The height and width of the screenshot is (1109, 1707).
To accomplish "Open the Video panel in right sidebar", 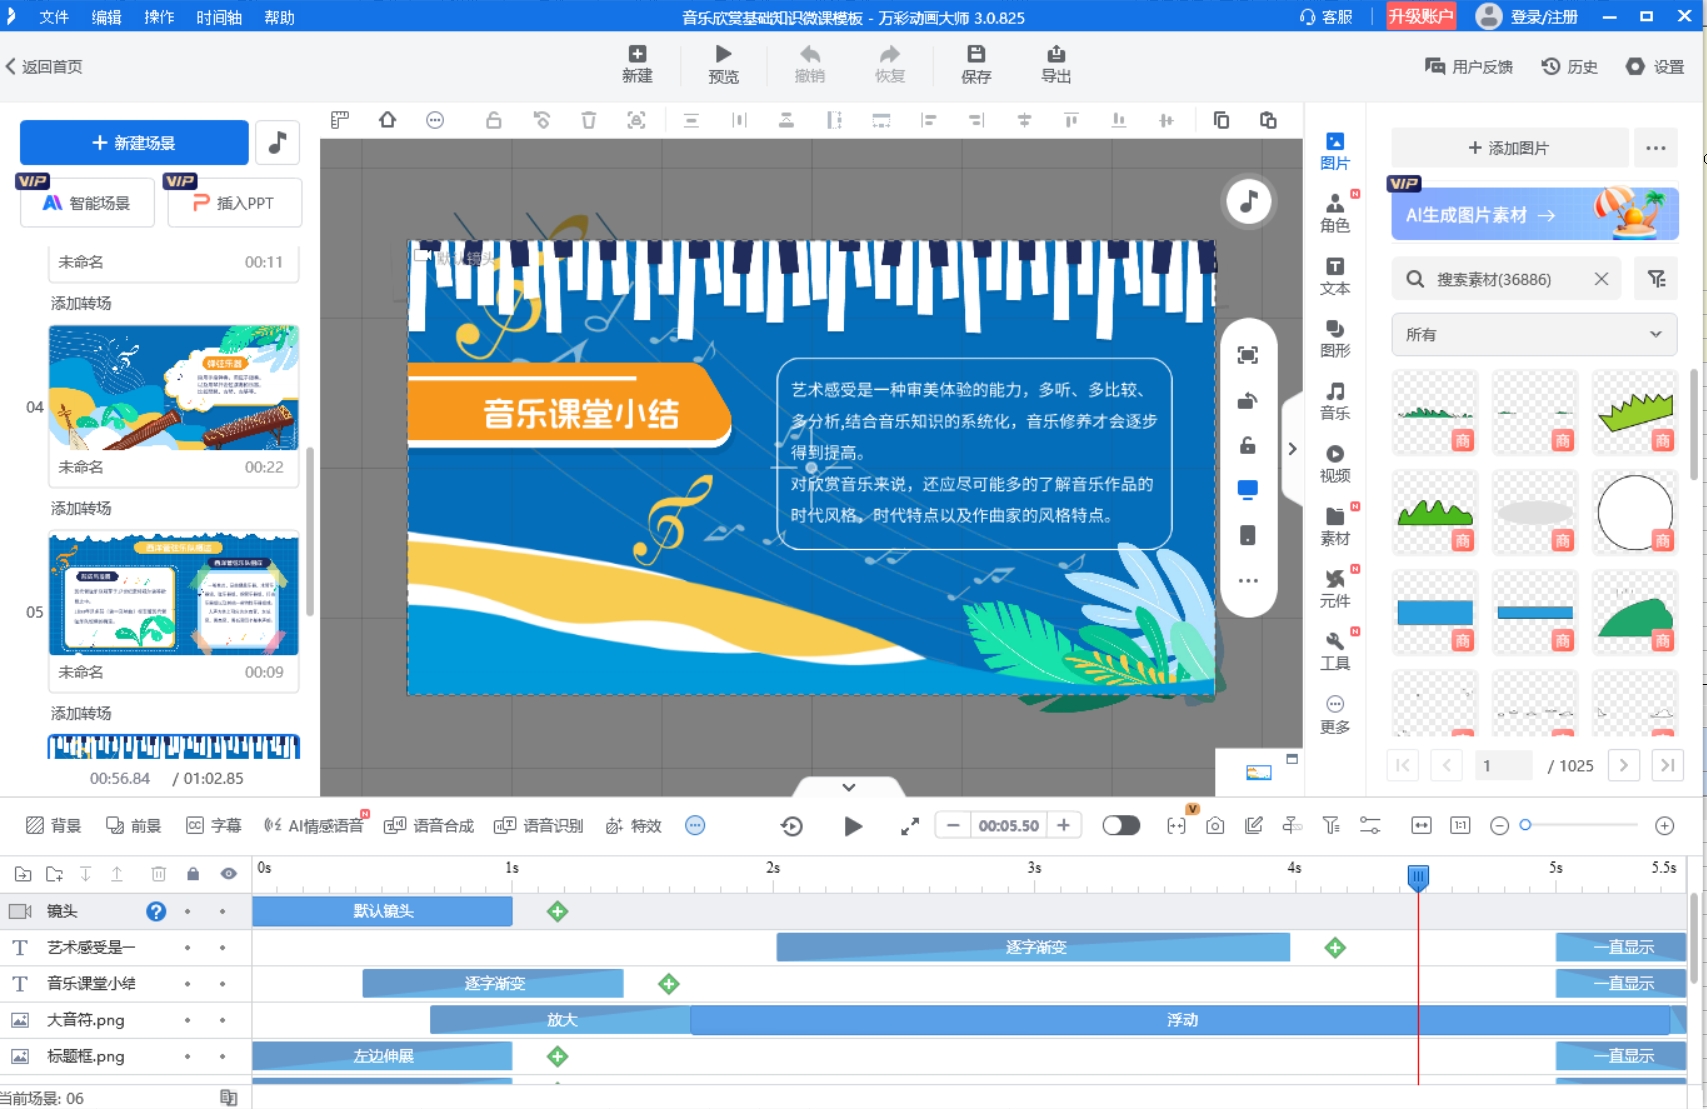I will click(x=1334, y=463).
